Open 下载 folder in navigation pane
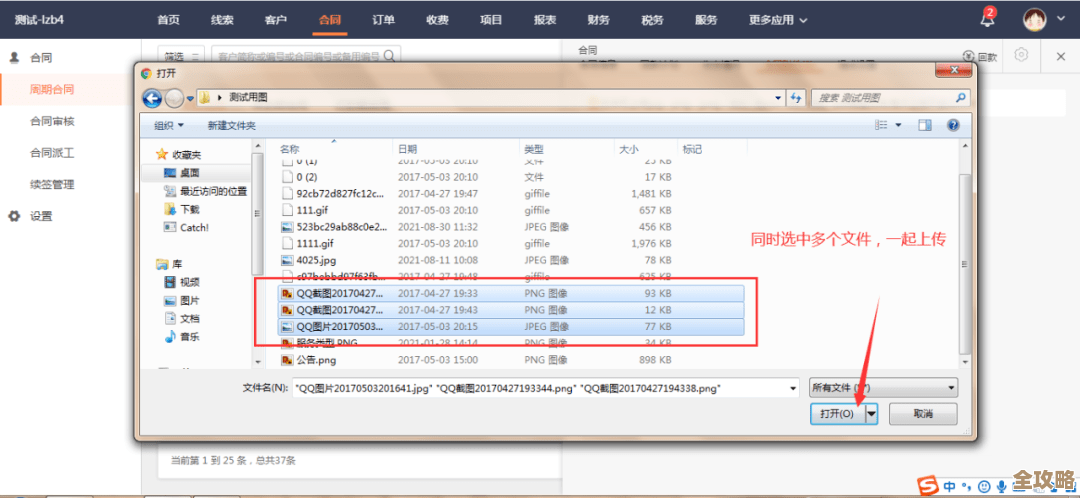Screen dimensions: 1080x498 183,209
